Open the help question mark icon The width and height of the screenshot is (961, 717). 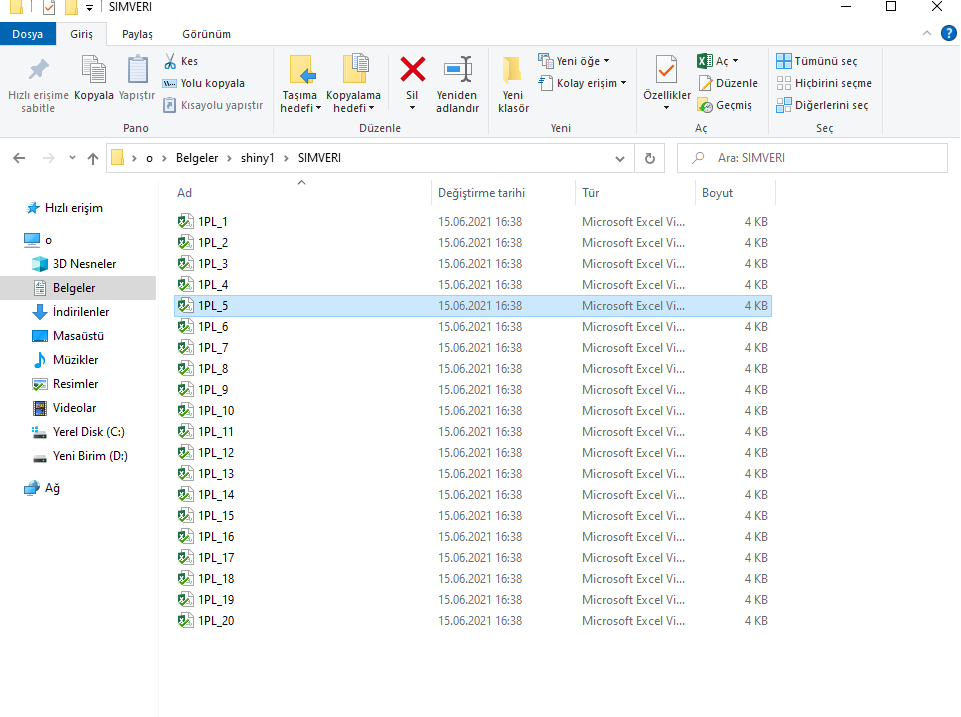click(949, 33)
